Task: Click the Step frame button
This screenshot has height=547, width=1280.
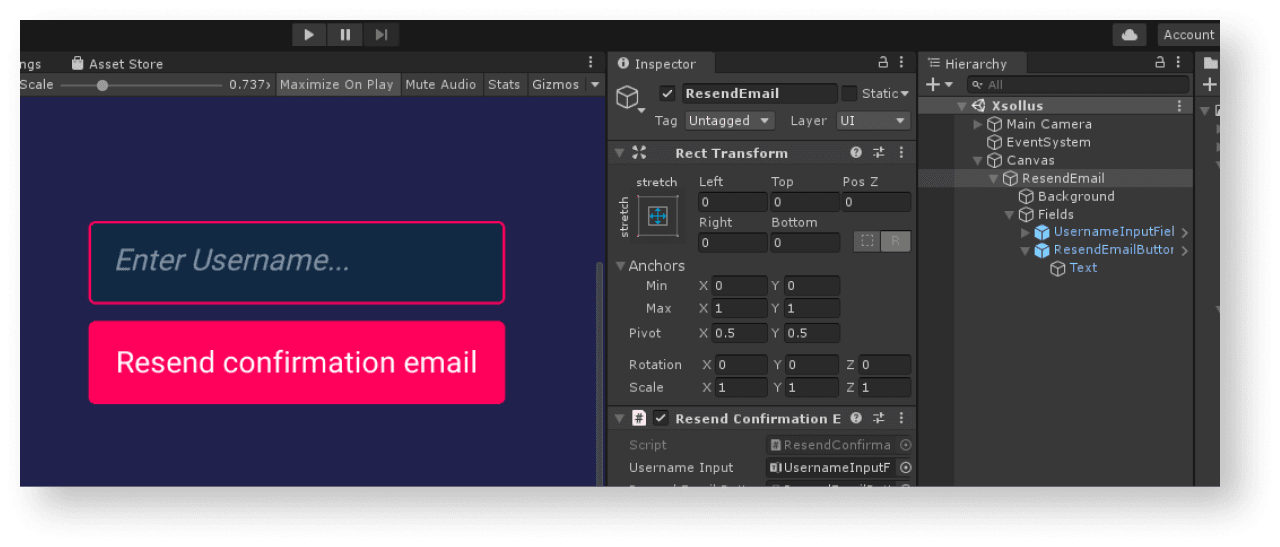Action: point(381,35)
